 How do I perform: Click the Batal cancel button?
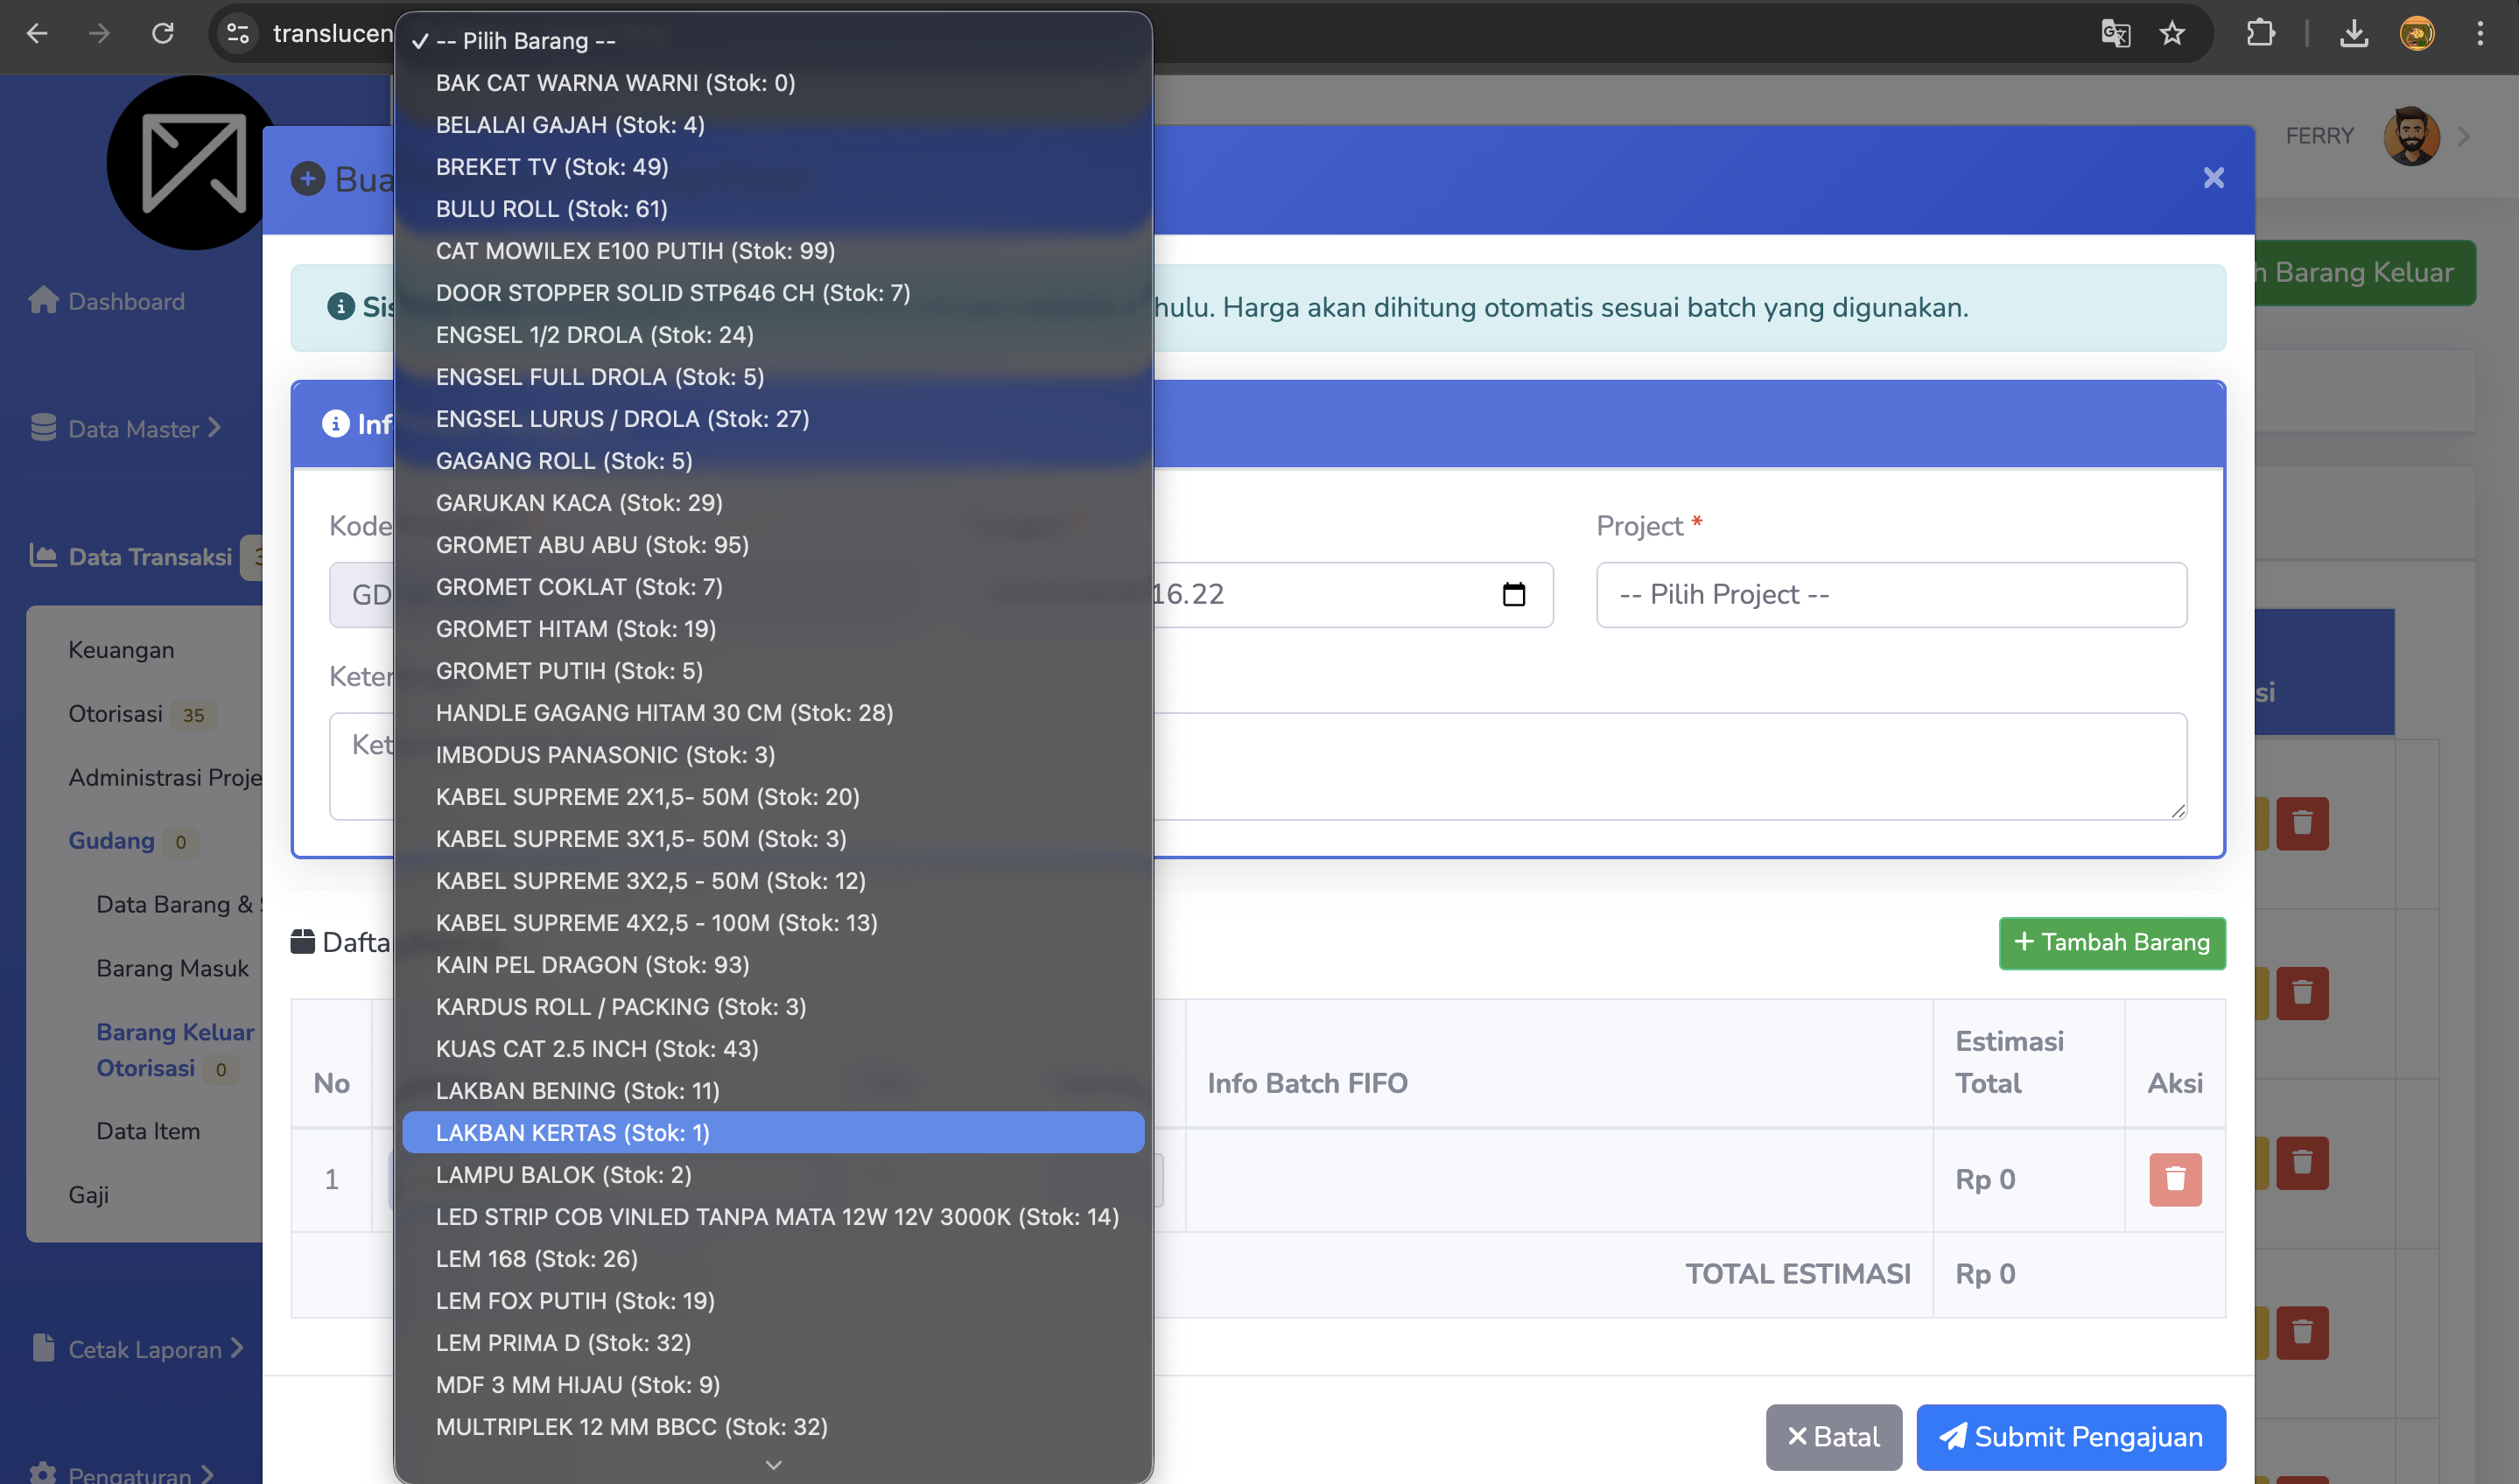pyautogui.click(x=1832, y=1437)
